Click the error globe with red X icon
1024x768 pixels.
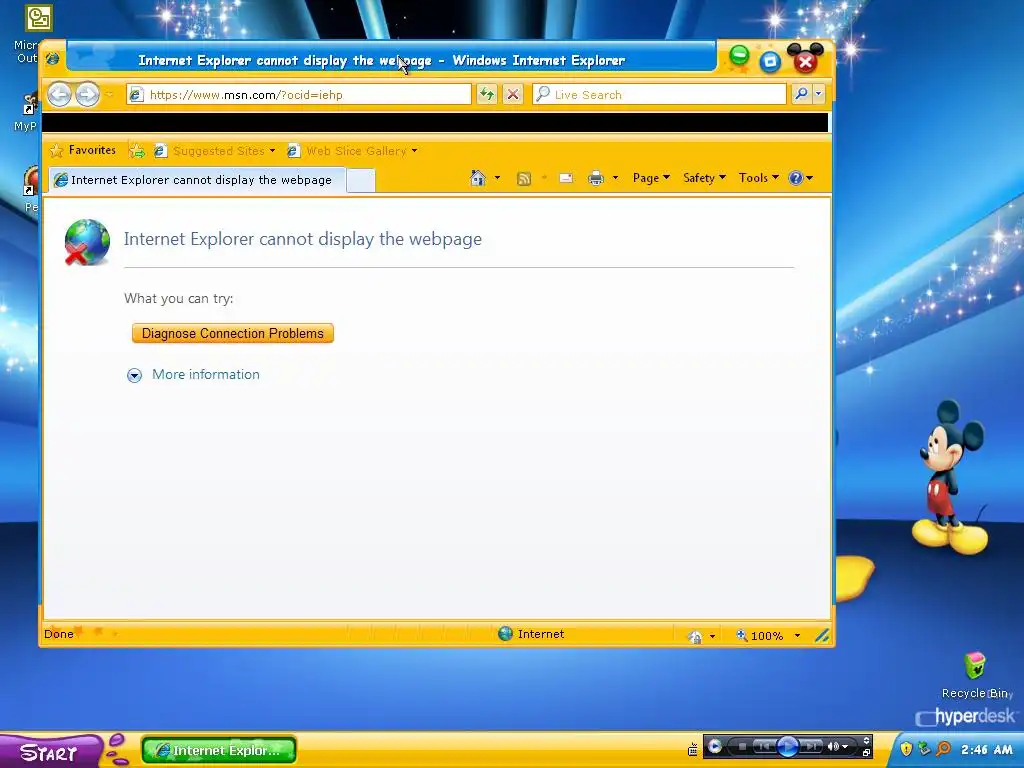pos(87,242)
